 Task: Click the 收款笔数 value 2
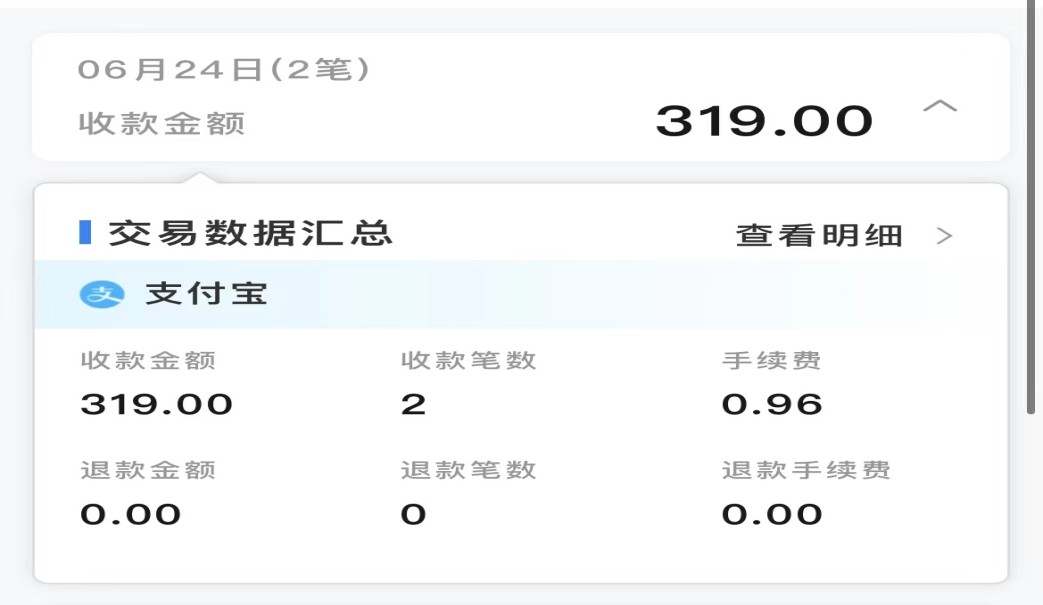(x=413, y=405)
